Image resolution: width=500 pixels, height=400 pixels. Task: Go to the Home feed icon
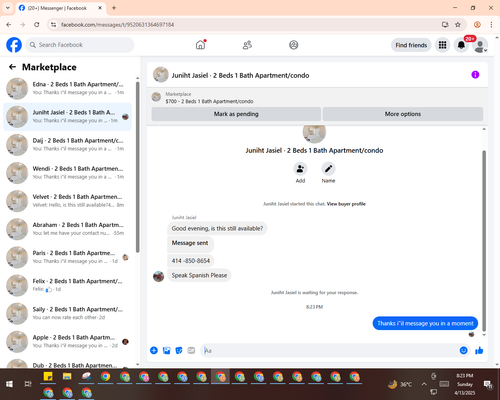200,45
